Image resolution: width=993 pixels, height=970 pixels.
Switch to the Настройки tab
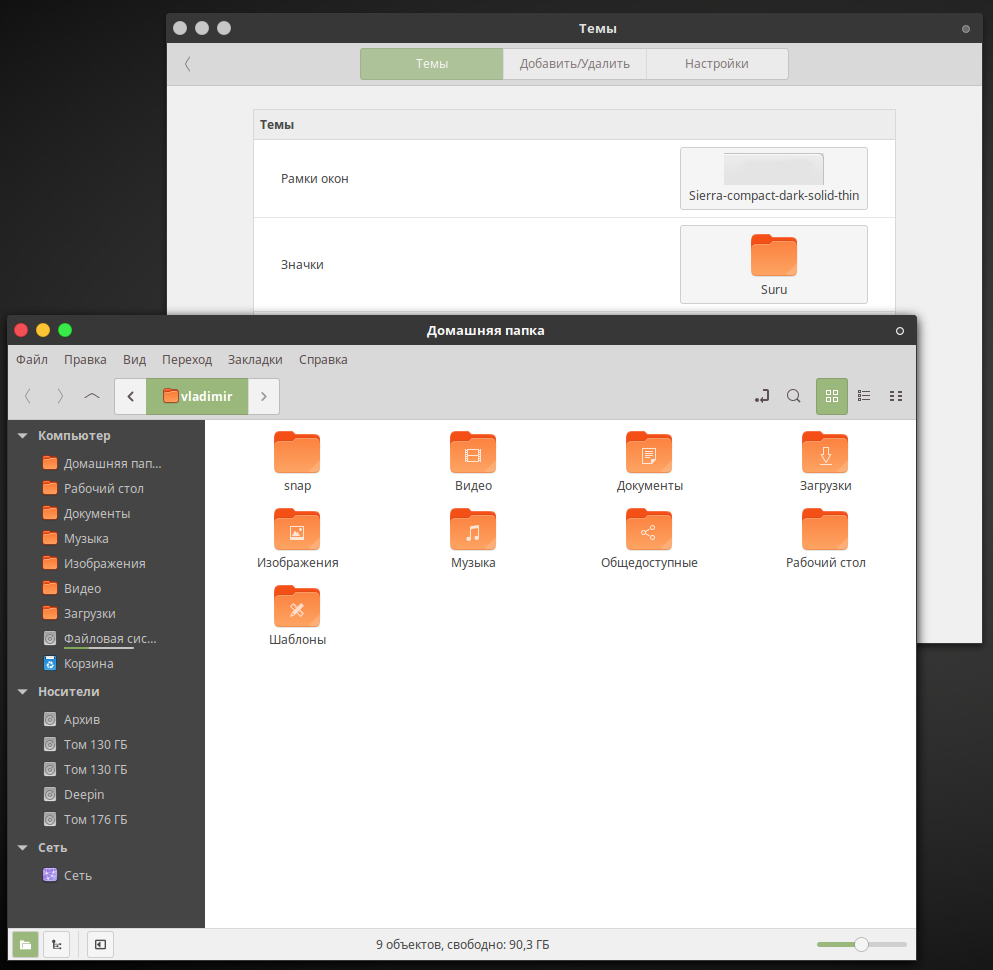coord(716,63)
